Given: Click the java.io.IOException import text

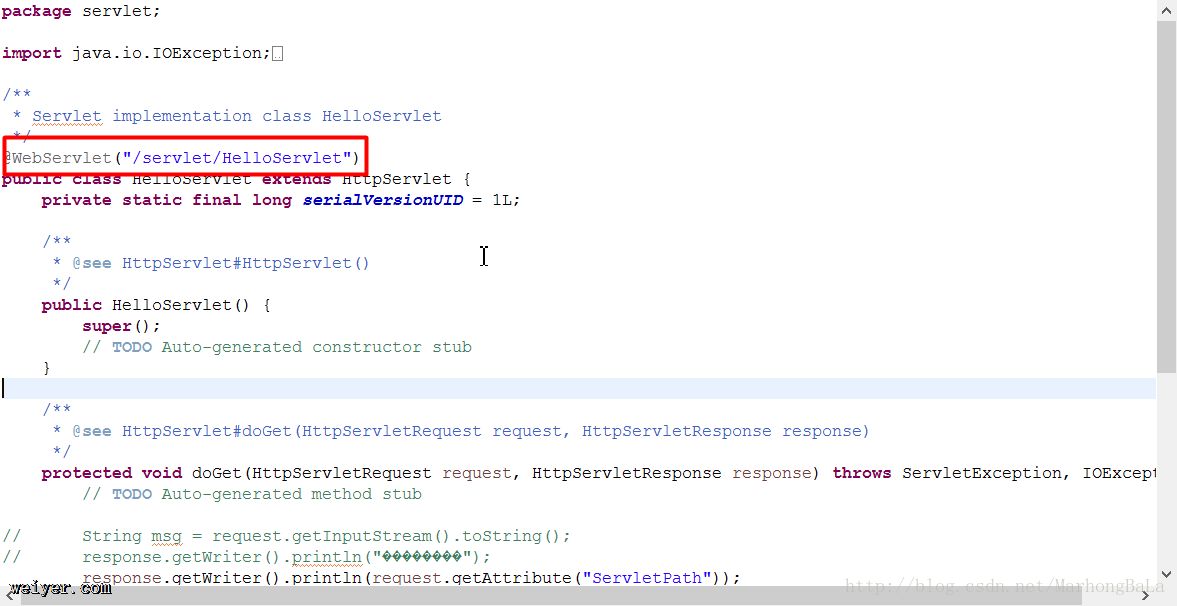Looking at the screenshot, I should [170, 54].
